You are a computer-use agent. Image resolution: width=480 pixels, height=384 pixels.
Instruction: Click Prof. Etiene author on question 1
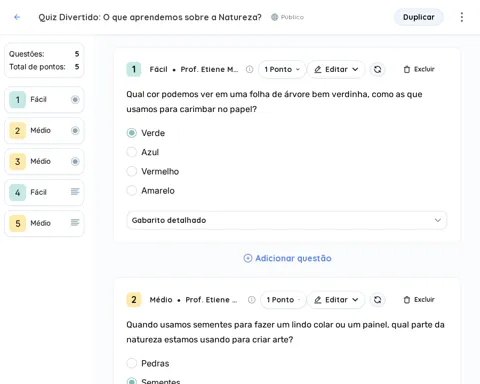(209, 69)
